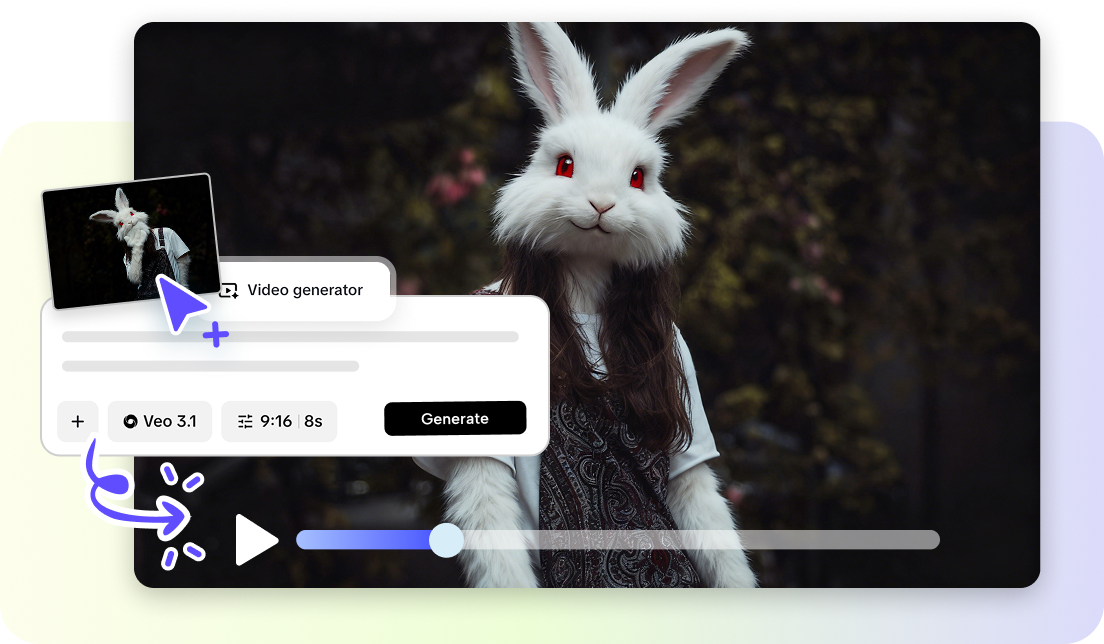Expand the aspect ratio and duration picker

pos(279,421)
